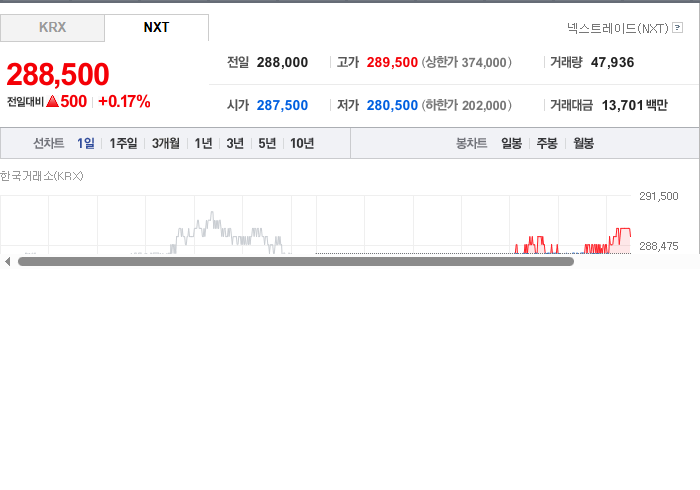
Task: Show the 1년 line chart
Action: point(203,143)
